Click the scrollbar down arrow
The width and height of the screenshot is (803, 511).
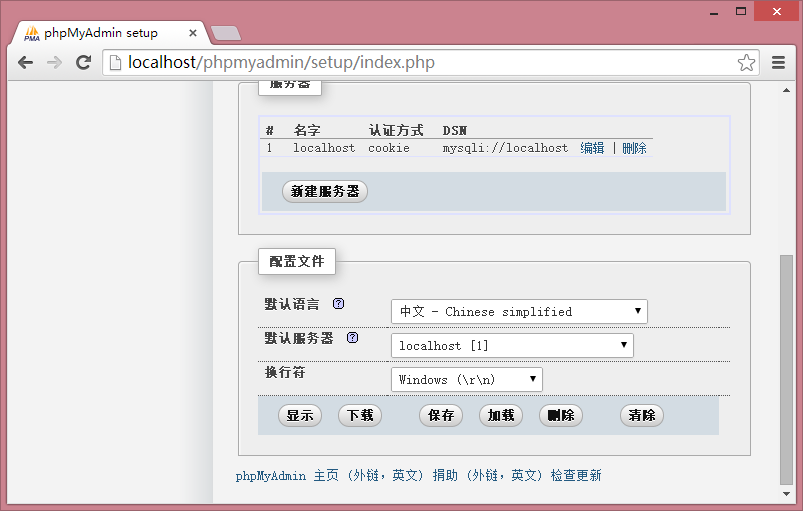click(786, 494)
